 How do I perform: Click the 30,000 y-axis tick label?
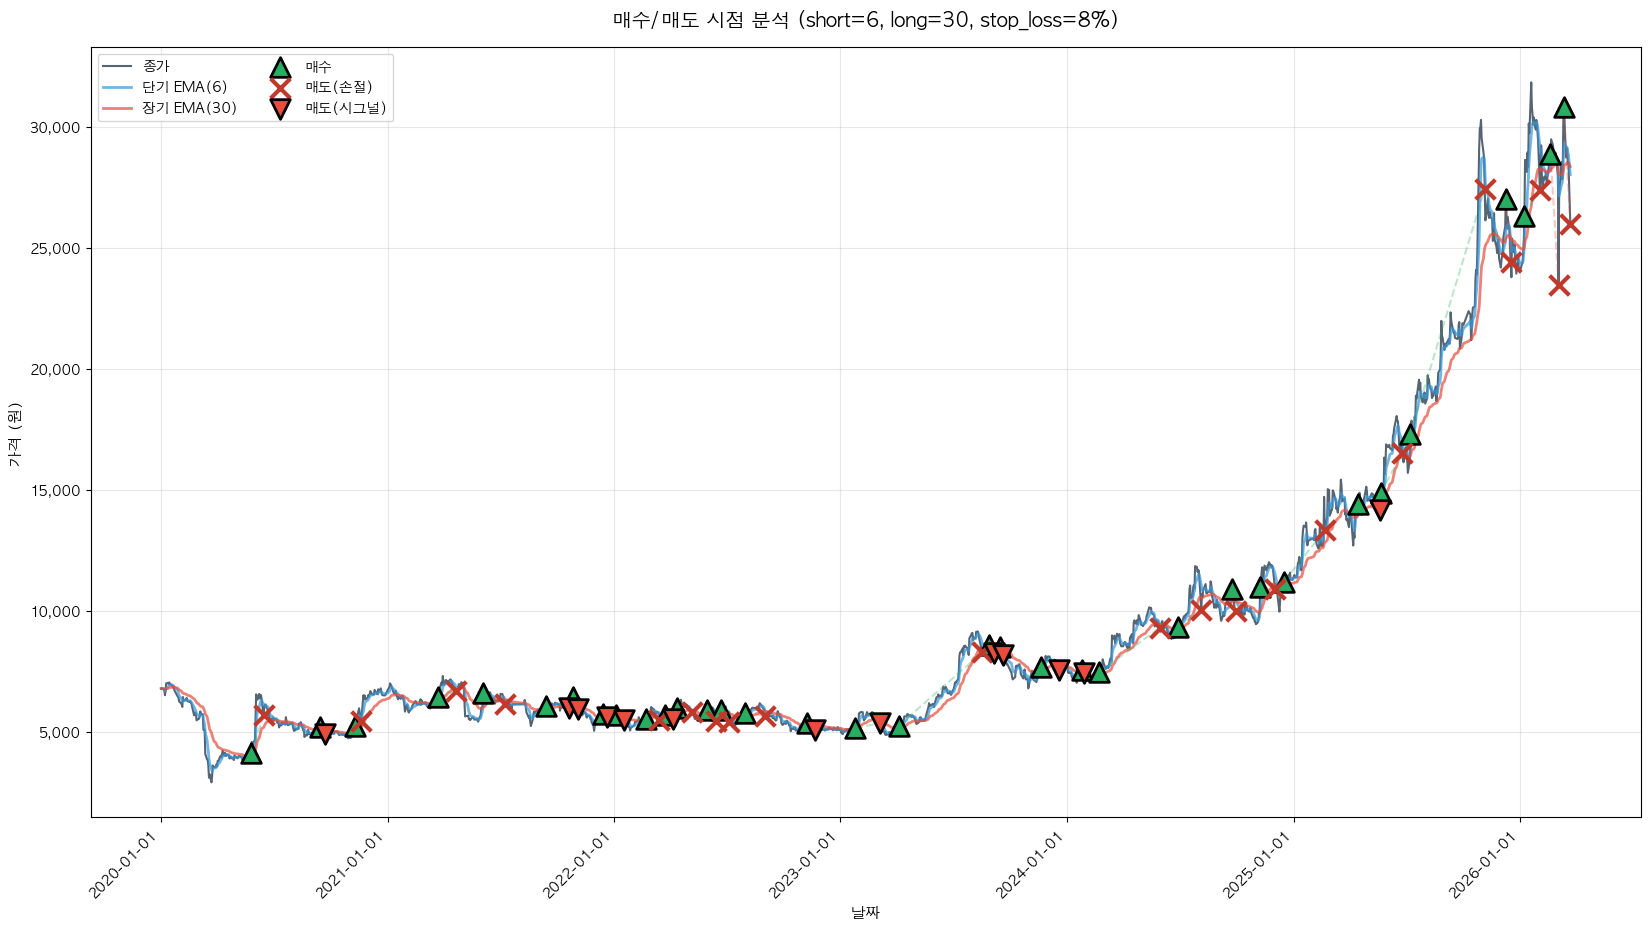pos(56,128)
